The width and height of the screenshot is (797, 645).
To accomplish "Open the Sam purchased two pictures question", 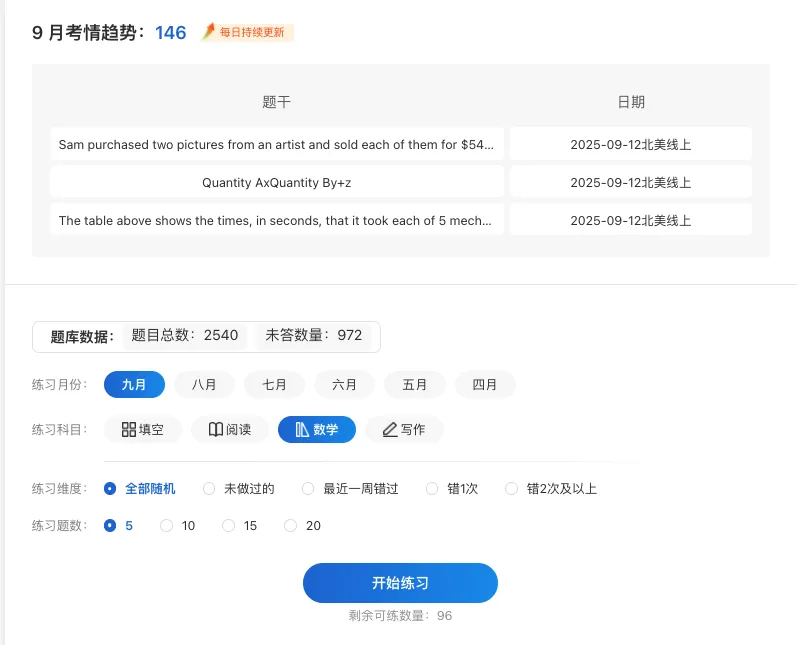I will [x=276, y=144].
